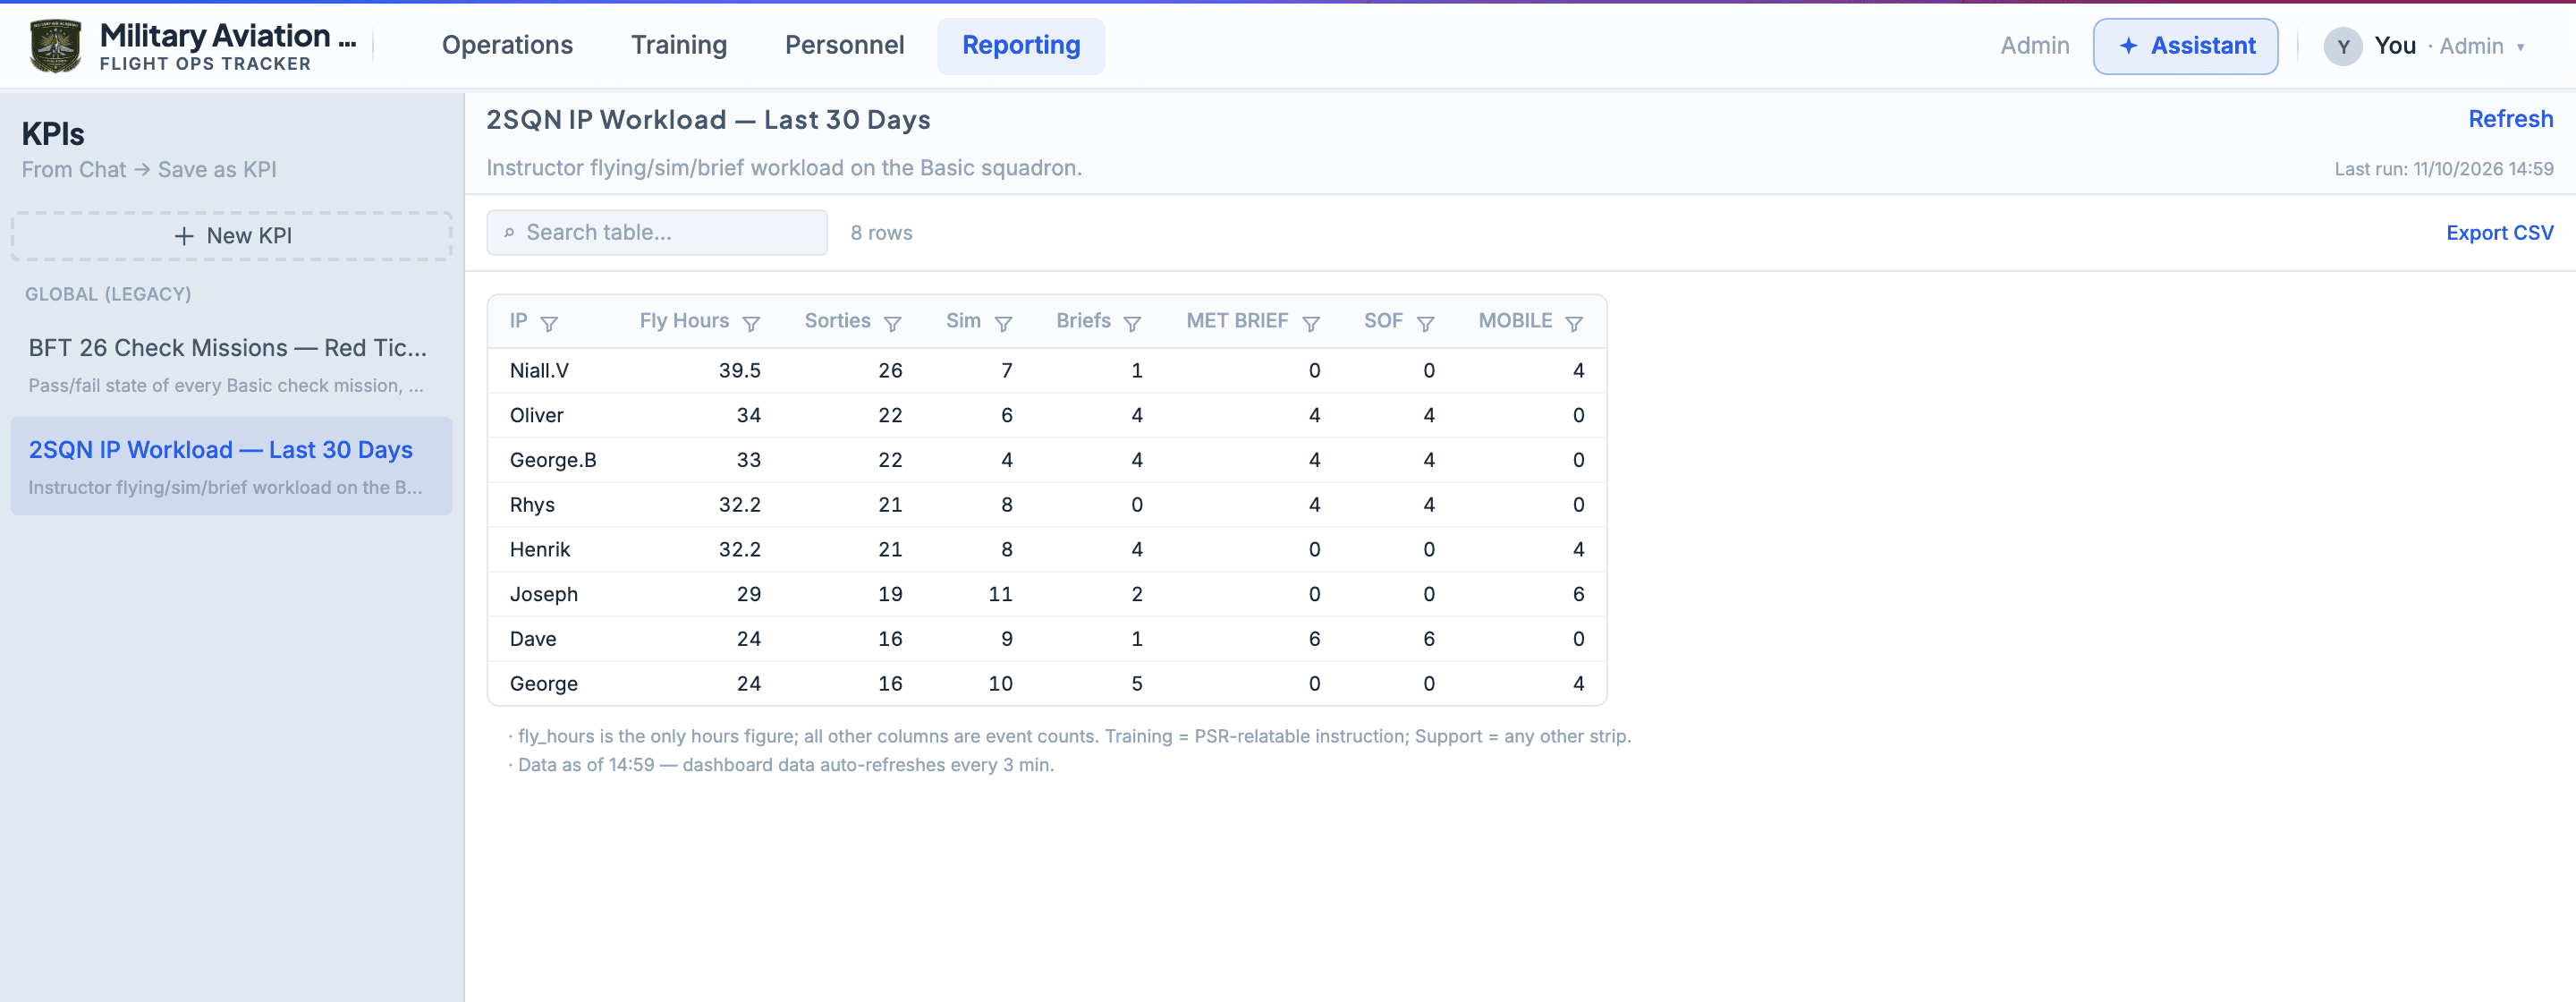Select the Oliver row name
Screen dimensions: 2576x1002
click(536, 416)
